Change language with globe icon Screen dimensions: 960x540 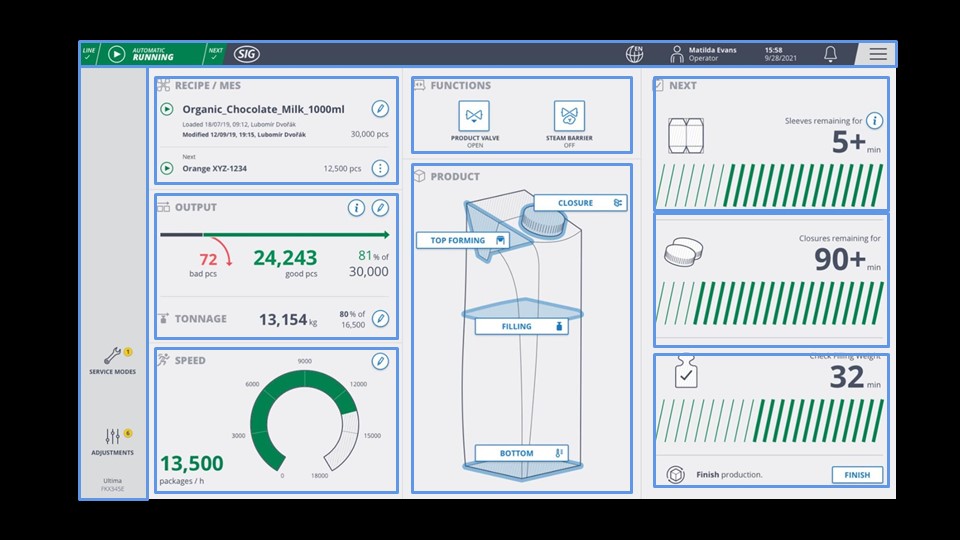tap(634, 54)
